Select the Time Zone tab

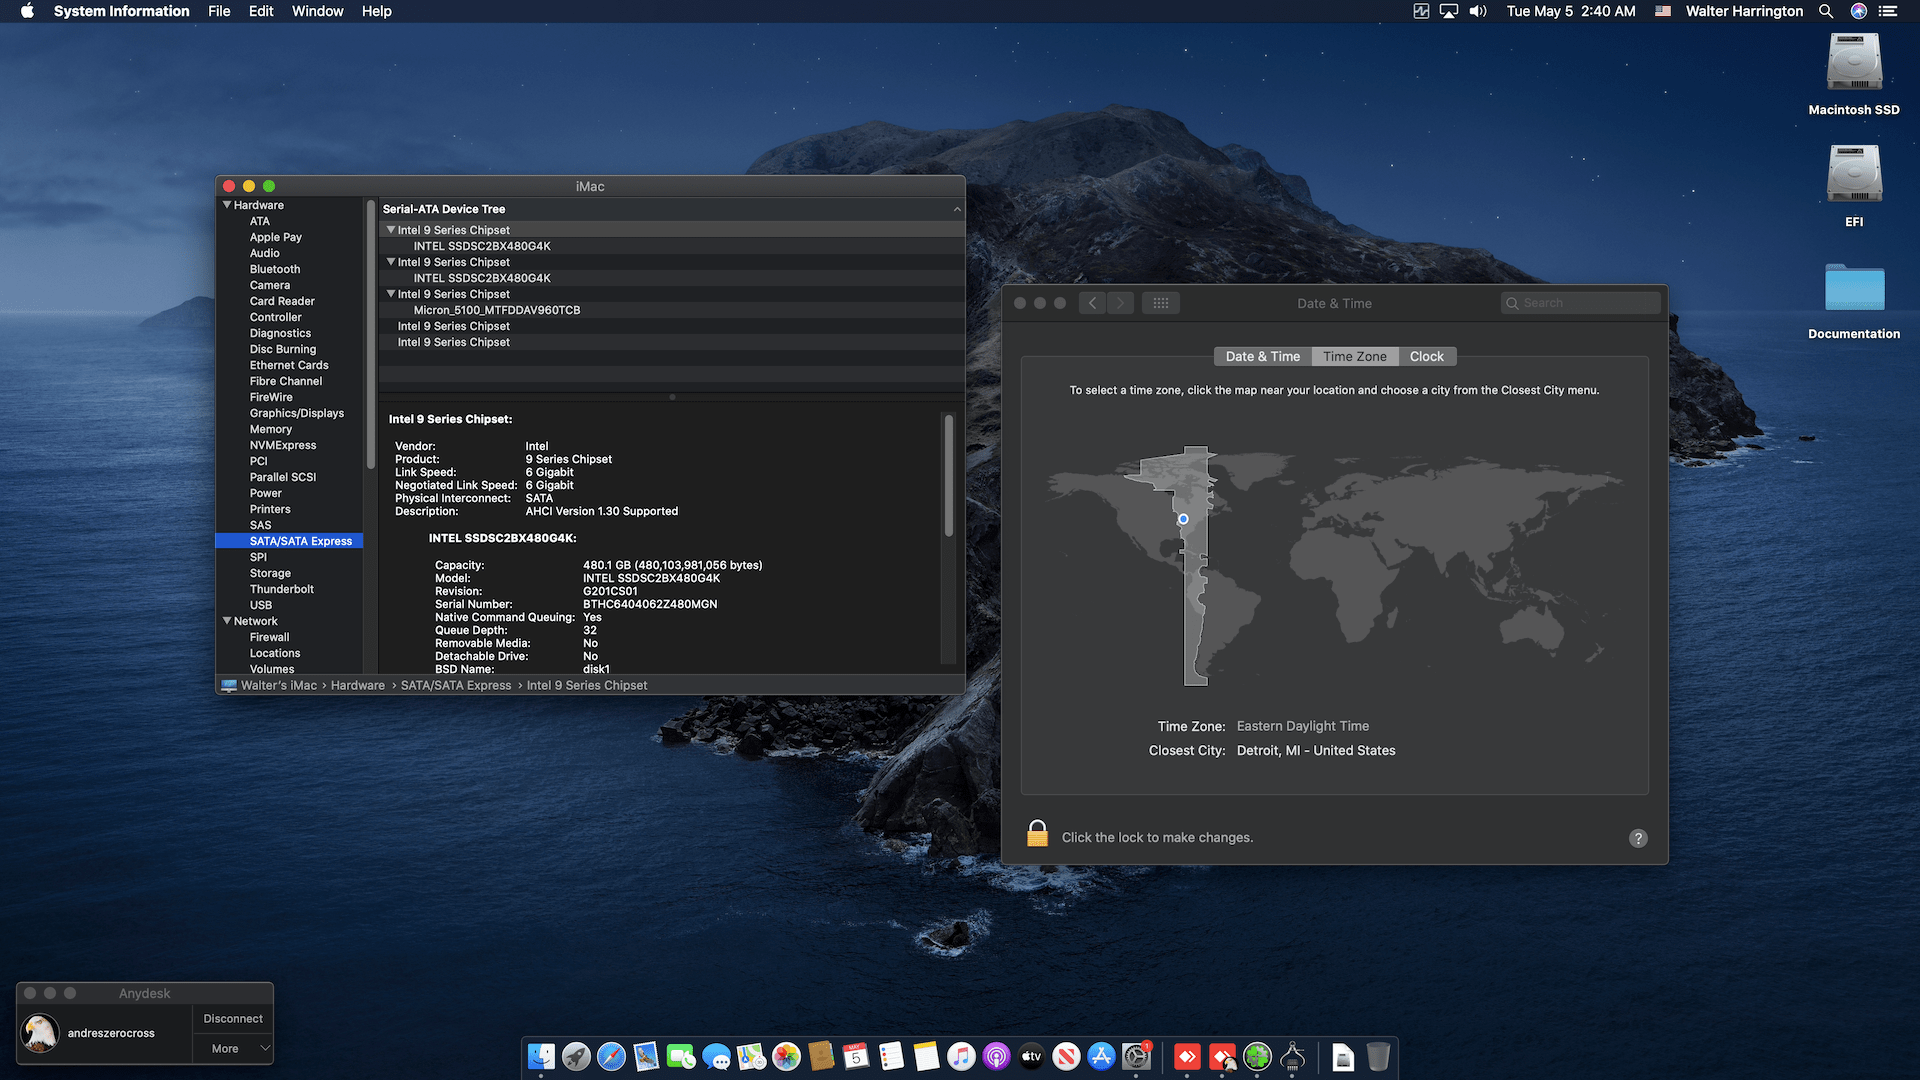coord(1355,356)
